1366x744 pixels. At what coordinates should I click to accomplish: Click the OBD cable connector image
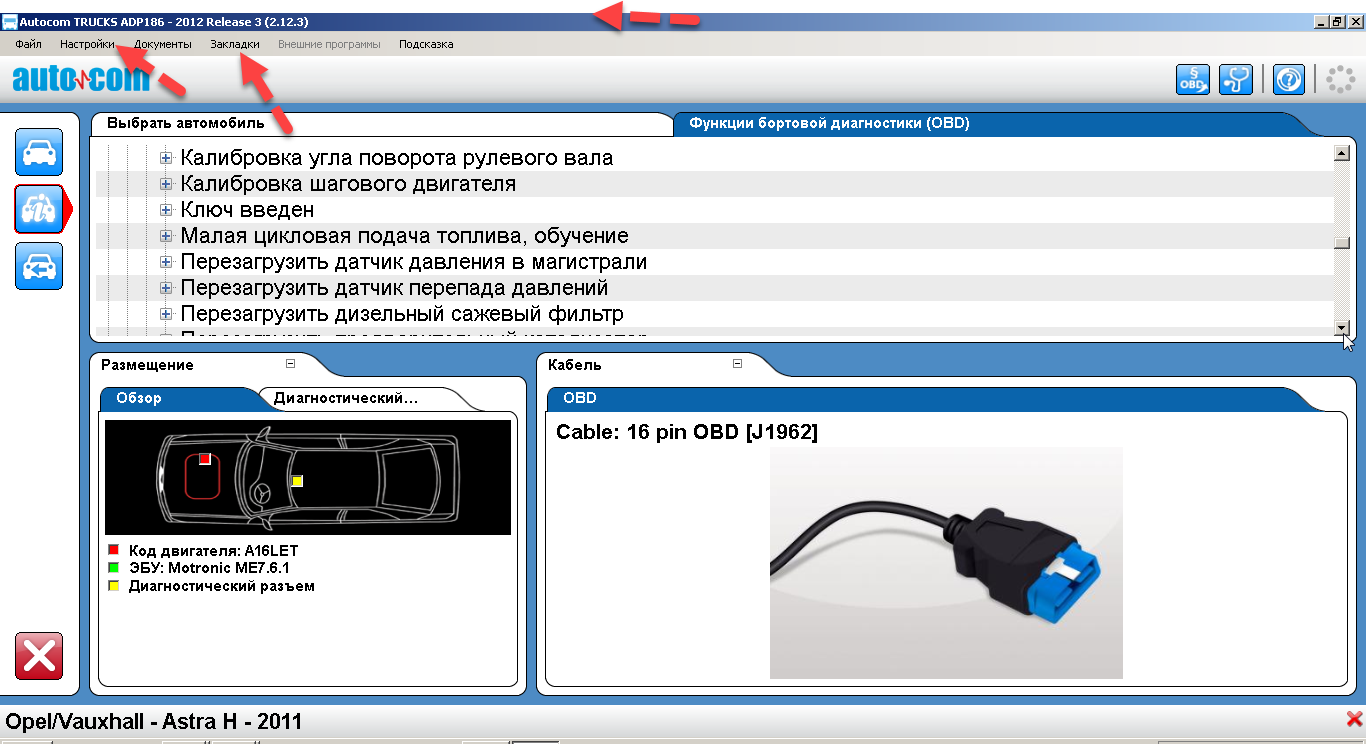[946, 563]
